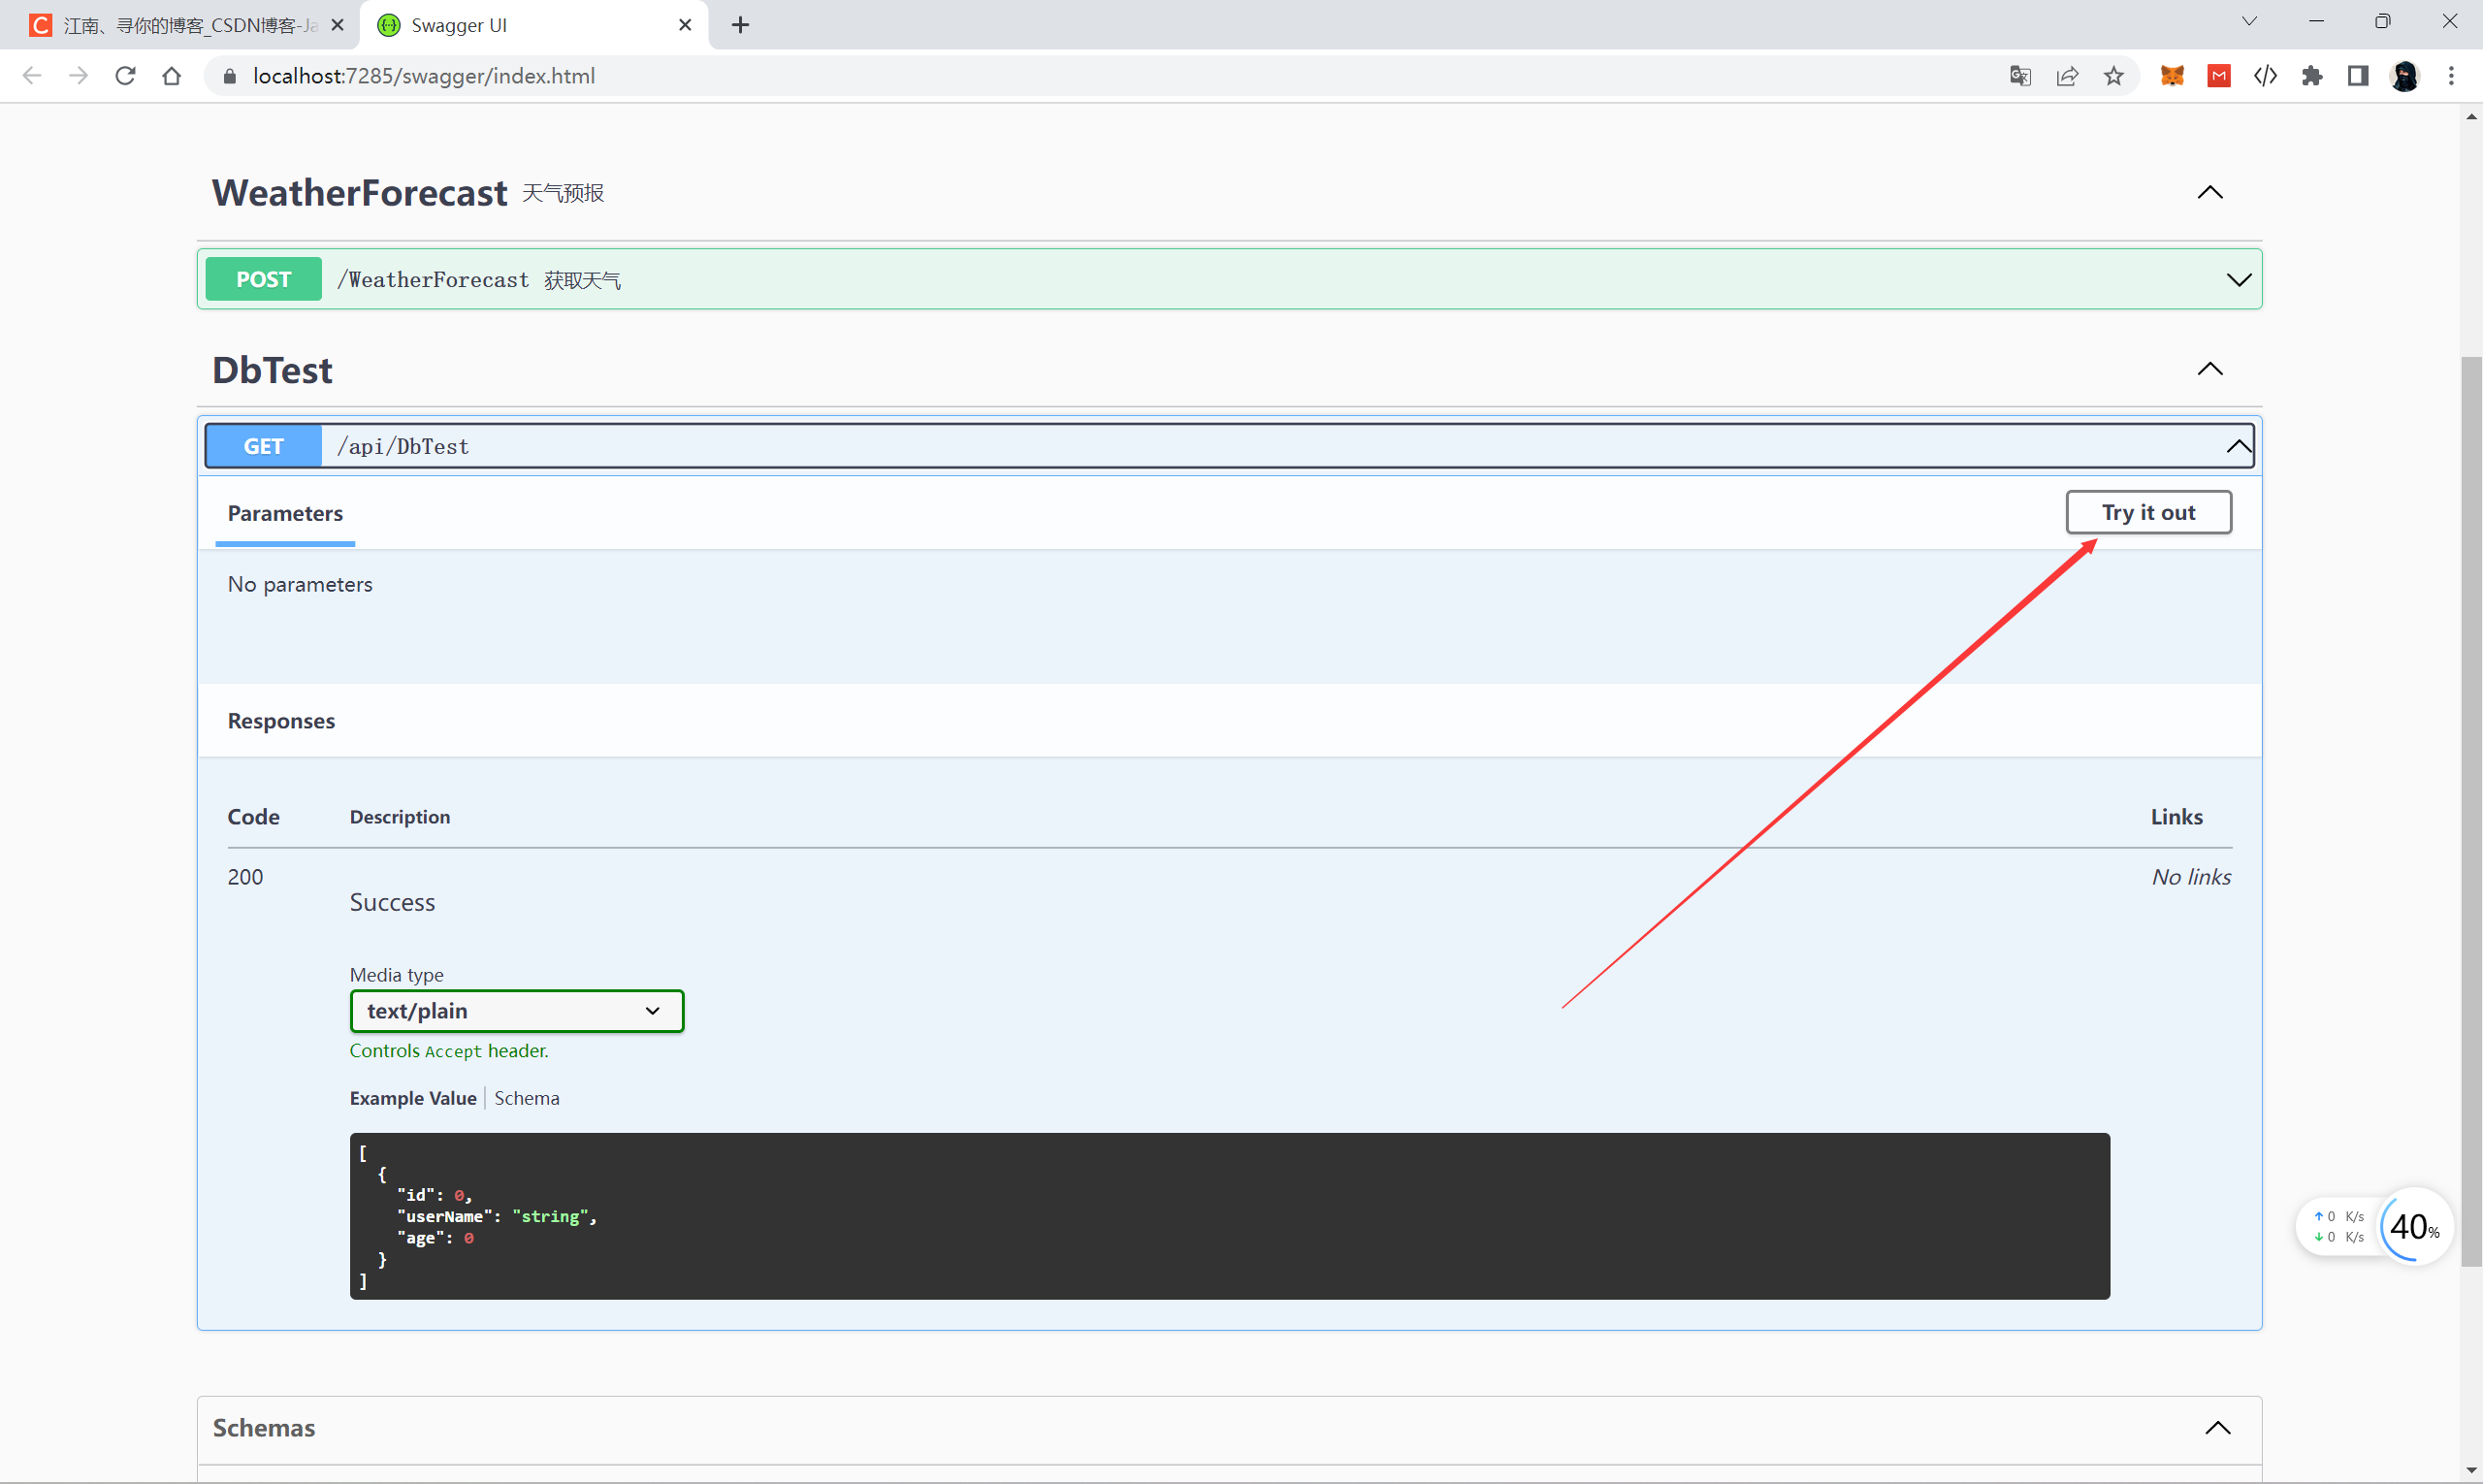Collapse the Schemas section
The width and height of the screenshot is (2483, 1484).
[2217, 1427]
